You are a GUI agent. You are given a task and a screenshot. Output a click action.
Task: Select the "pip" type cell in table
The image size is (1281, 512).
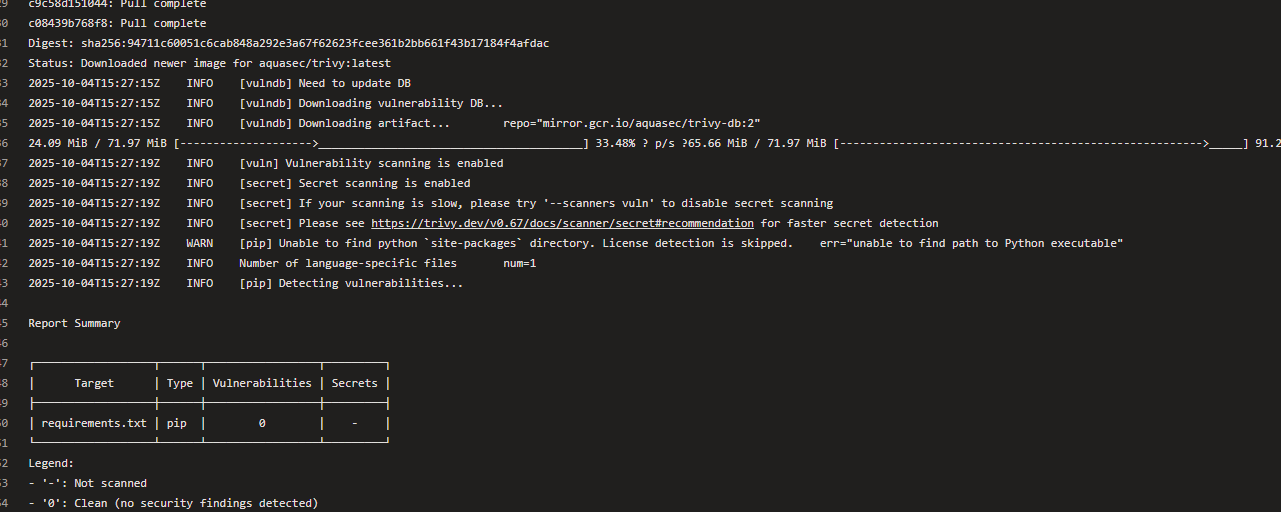click(177, 423)
